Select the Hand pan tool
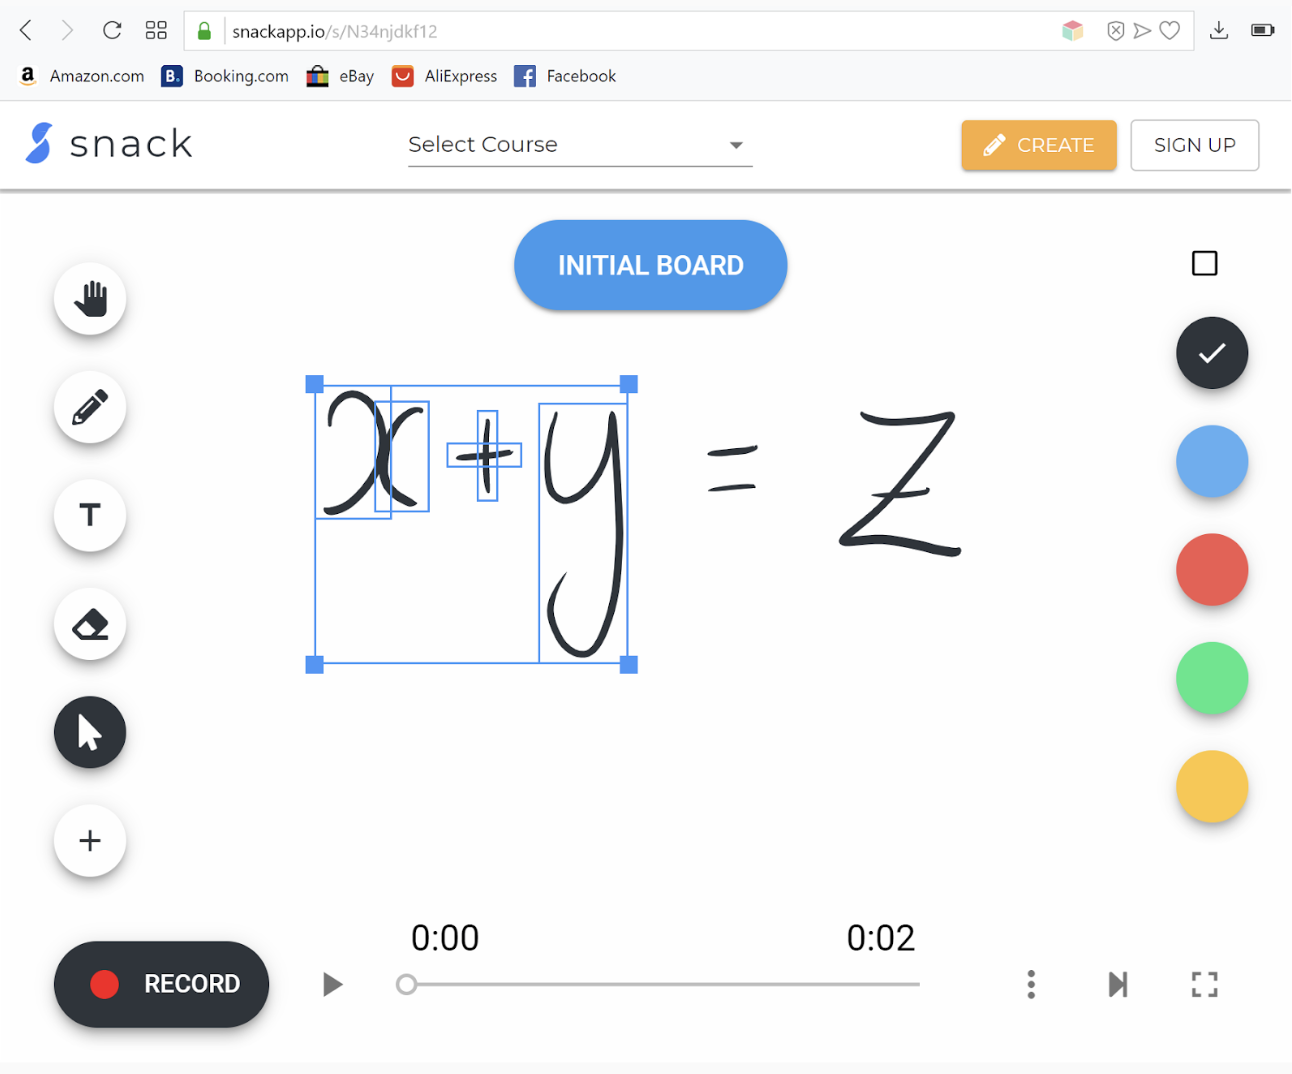The image size is (1292, 1074). pyautogui.click(x=89, y=298)
